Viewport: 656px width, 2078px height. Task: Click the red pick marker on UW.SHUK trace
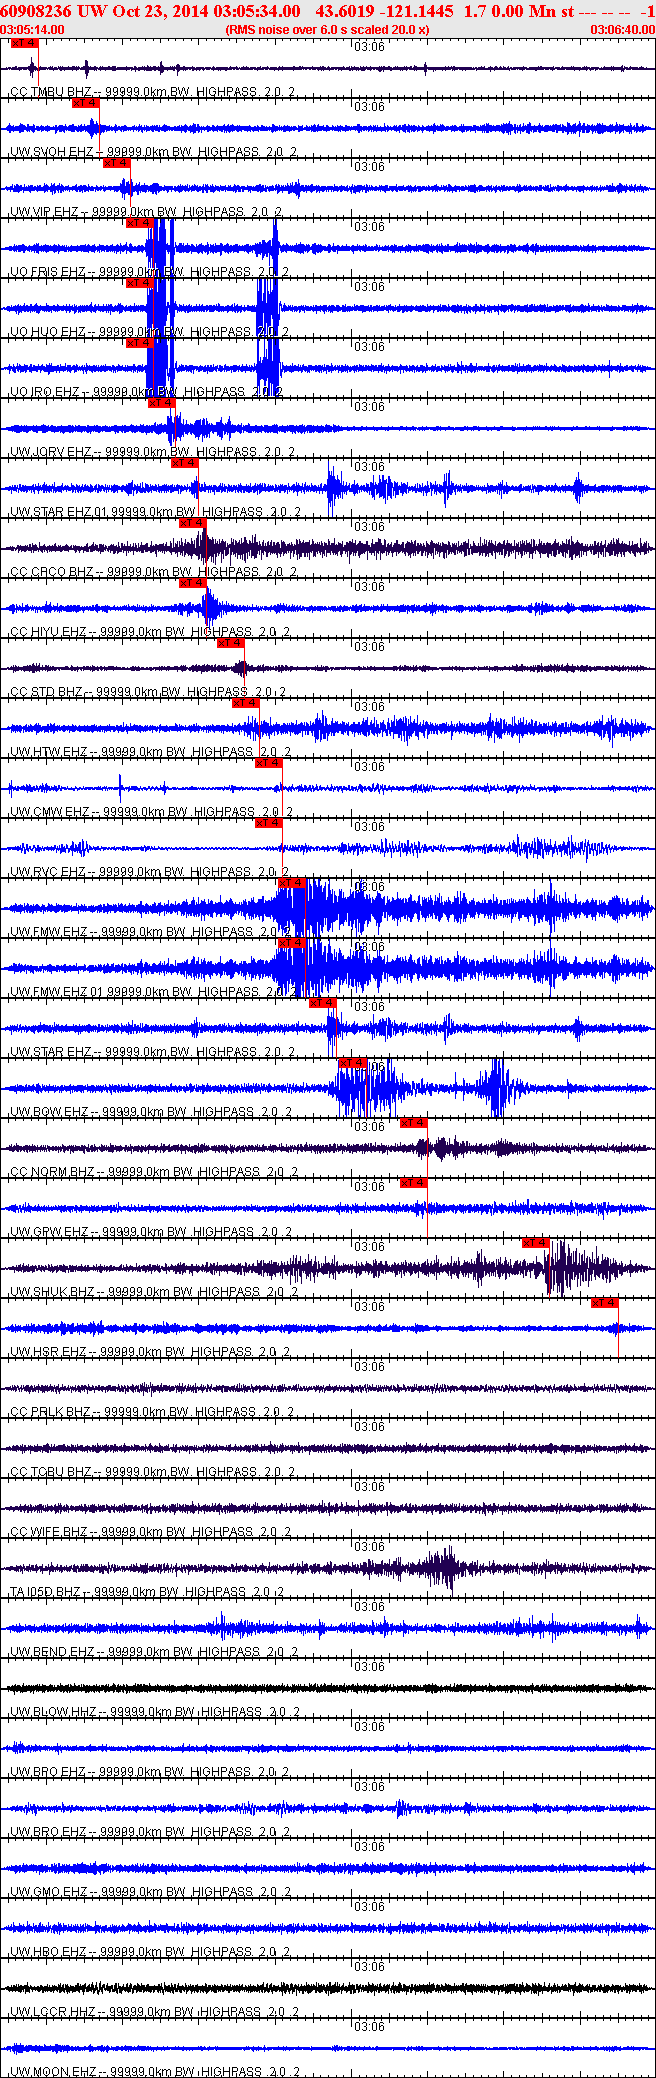tap(536, 1243)
